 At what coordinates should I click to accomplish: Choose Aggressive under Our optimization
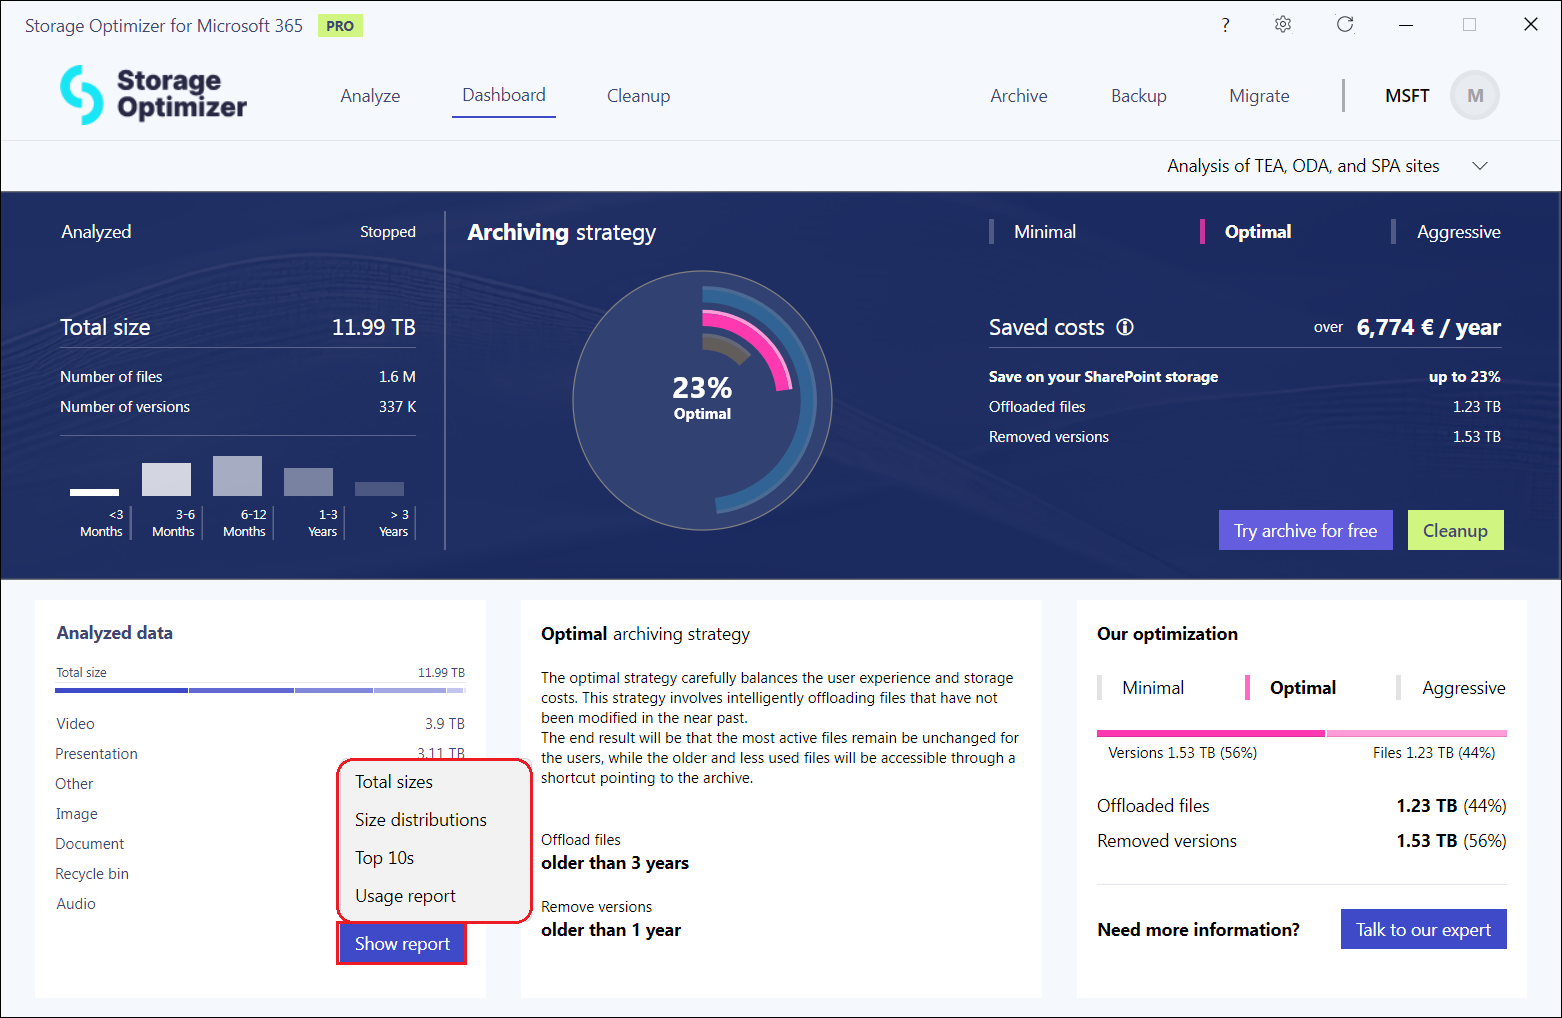(1462, 688)
